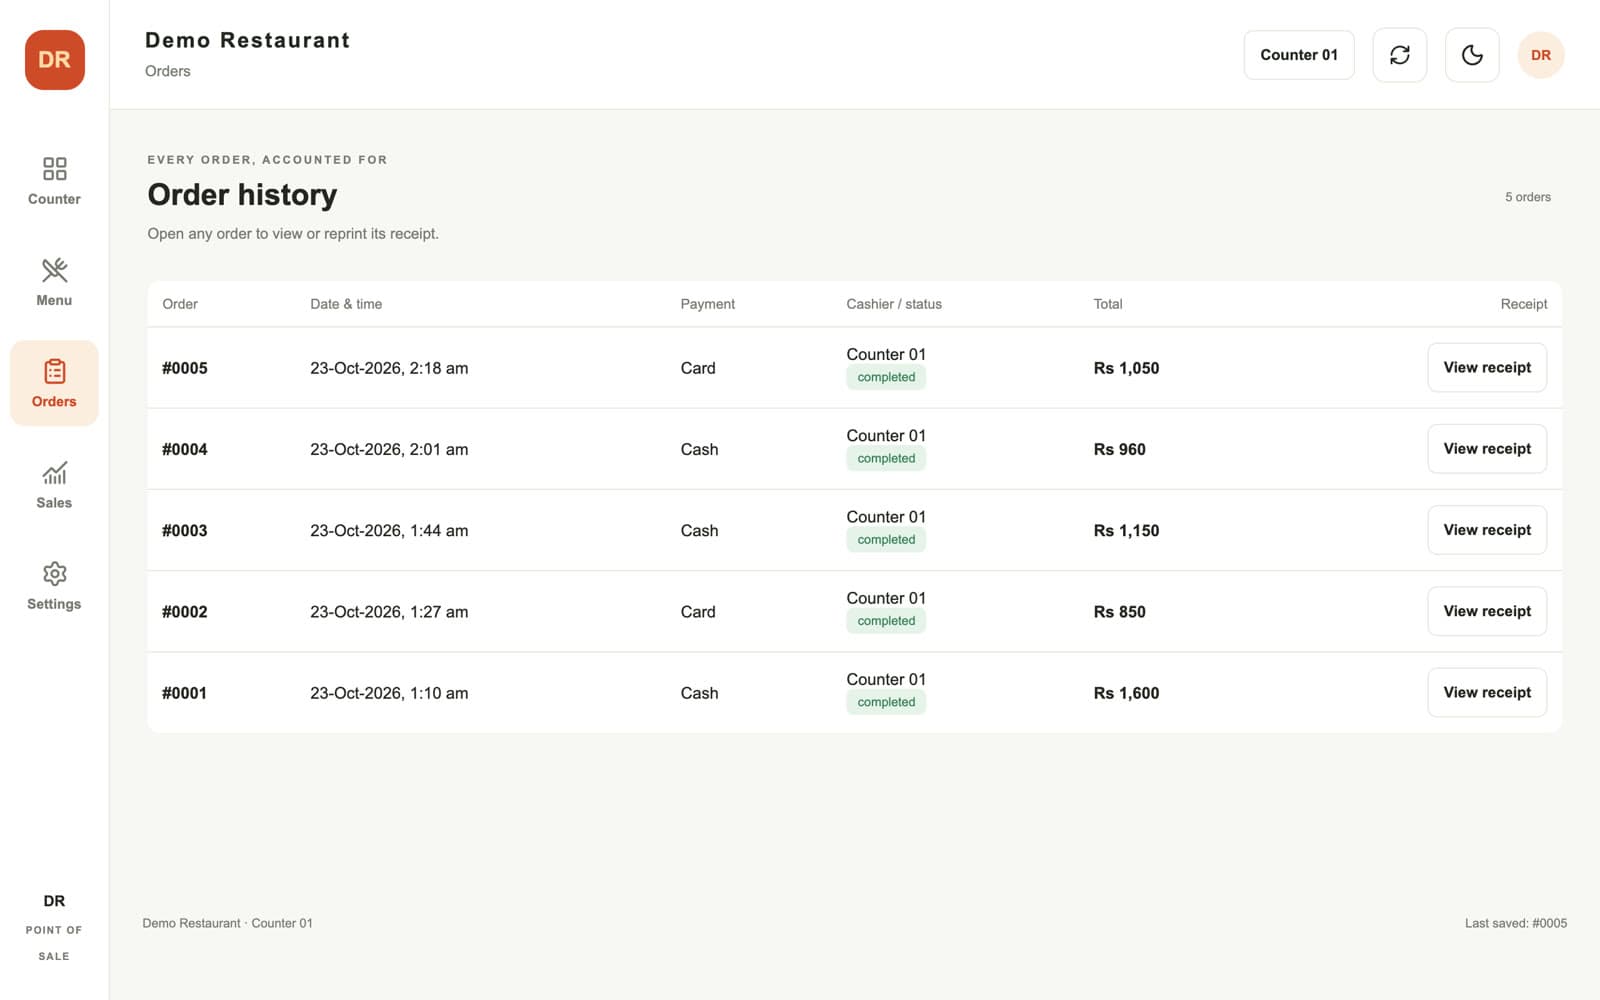Click the Counter 01 header button
The image size is (1600, 1000).
pyautogui.click(x=1299, y=55)
